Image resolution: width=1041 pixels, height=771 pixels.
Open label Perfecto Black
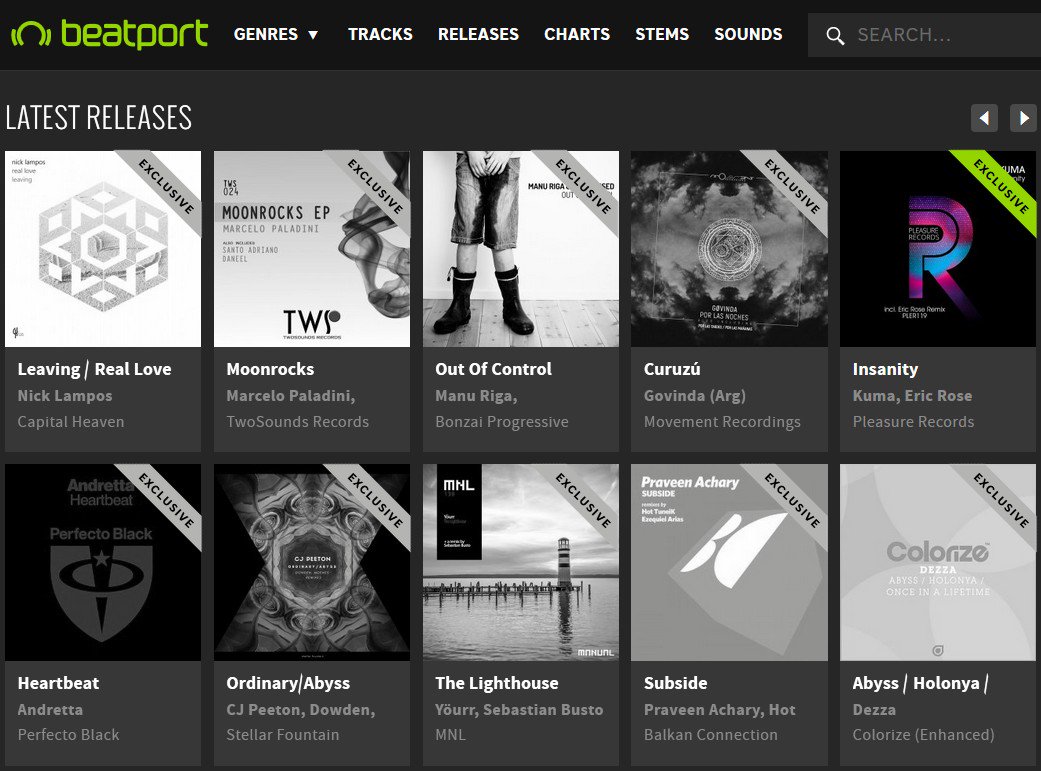click(x=68, y=734)
